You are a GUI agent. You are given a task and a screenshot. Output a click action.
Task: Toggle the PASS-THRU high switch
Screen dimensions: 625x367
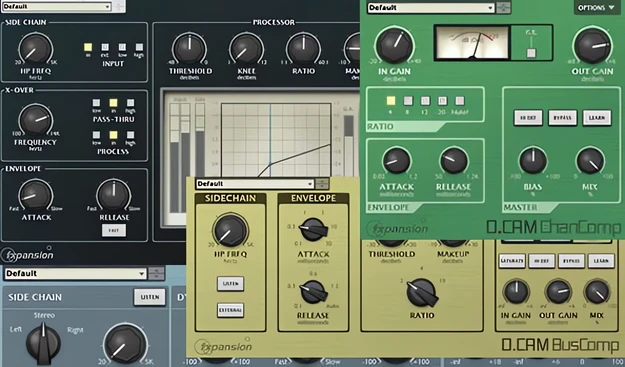[130, 103]
